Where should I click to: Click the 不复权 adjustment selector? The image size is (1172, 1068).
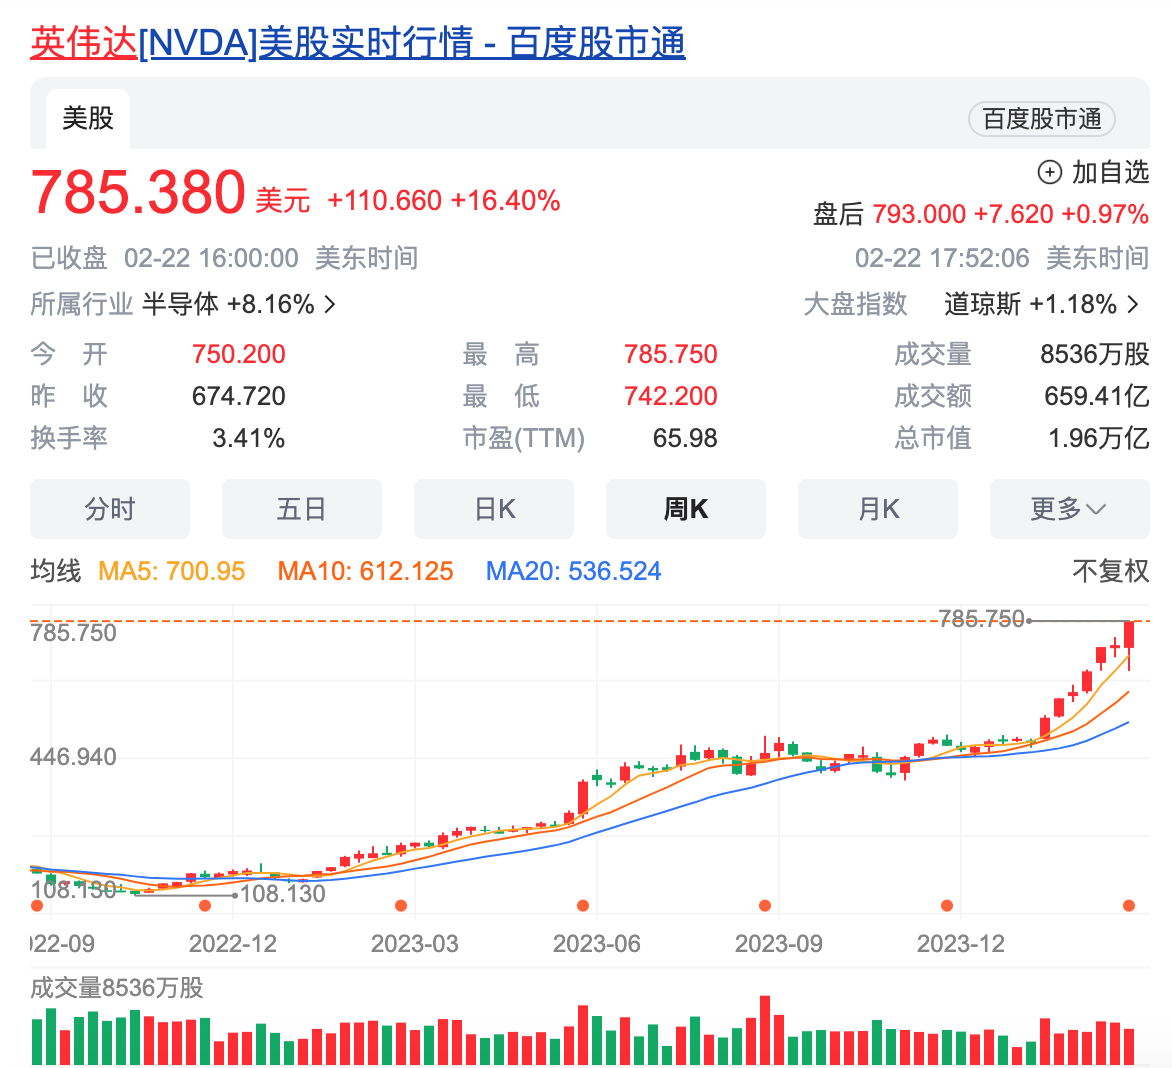(1110, 571)
